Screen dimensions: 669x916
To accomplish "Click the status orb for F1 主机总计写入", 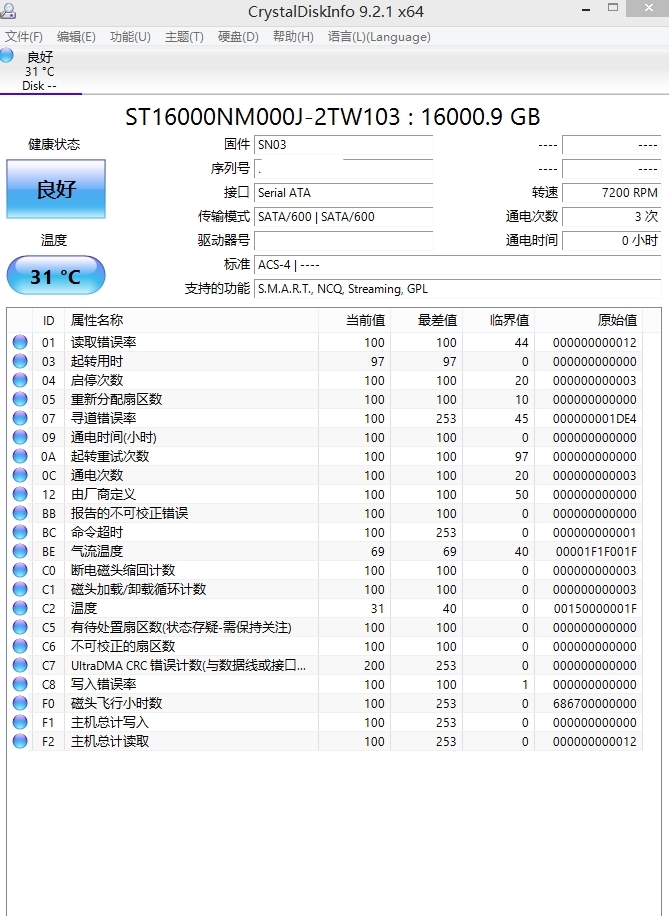I will click(x=20, y=721).
